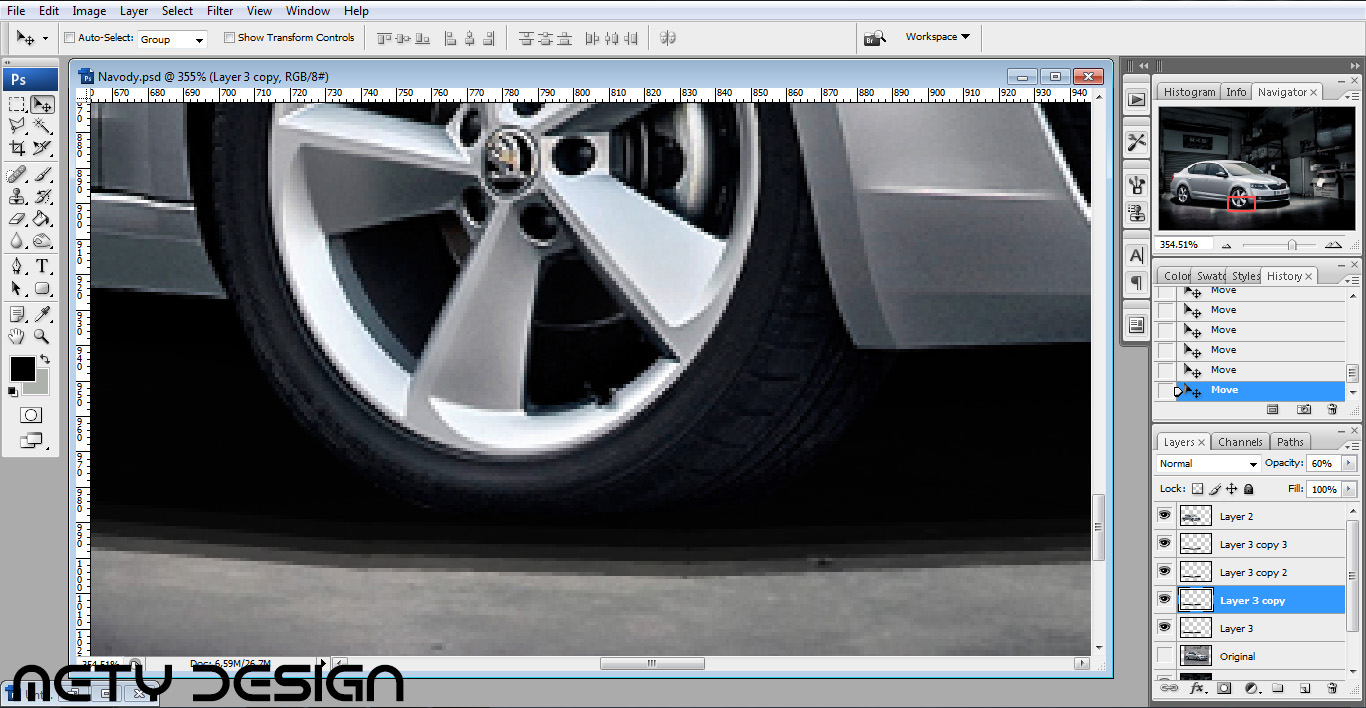Image resolution: width=1366 pixels, height=708 pixels.
Task: Switch to the Paths tab
Action: click(1290, 442)
